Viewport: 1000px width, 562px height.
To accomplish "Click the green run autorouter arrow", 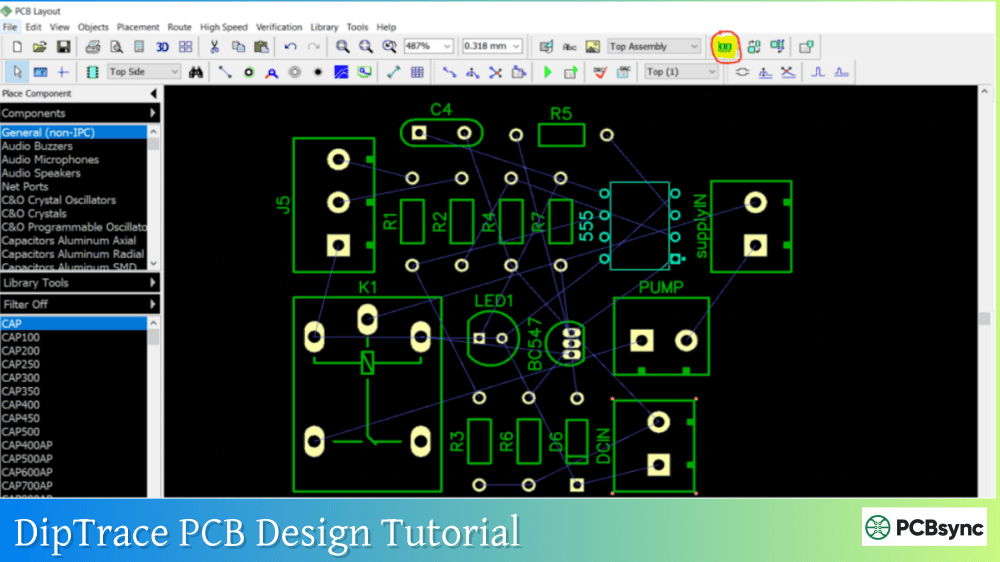I will click(547, 72).
